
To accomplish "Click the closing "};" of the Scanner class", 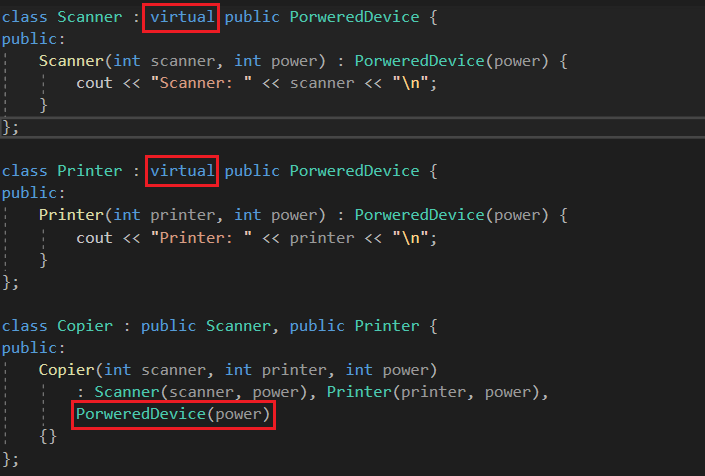I will [x=10, y=127].
